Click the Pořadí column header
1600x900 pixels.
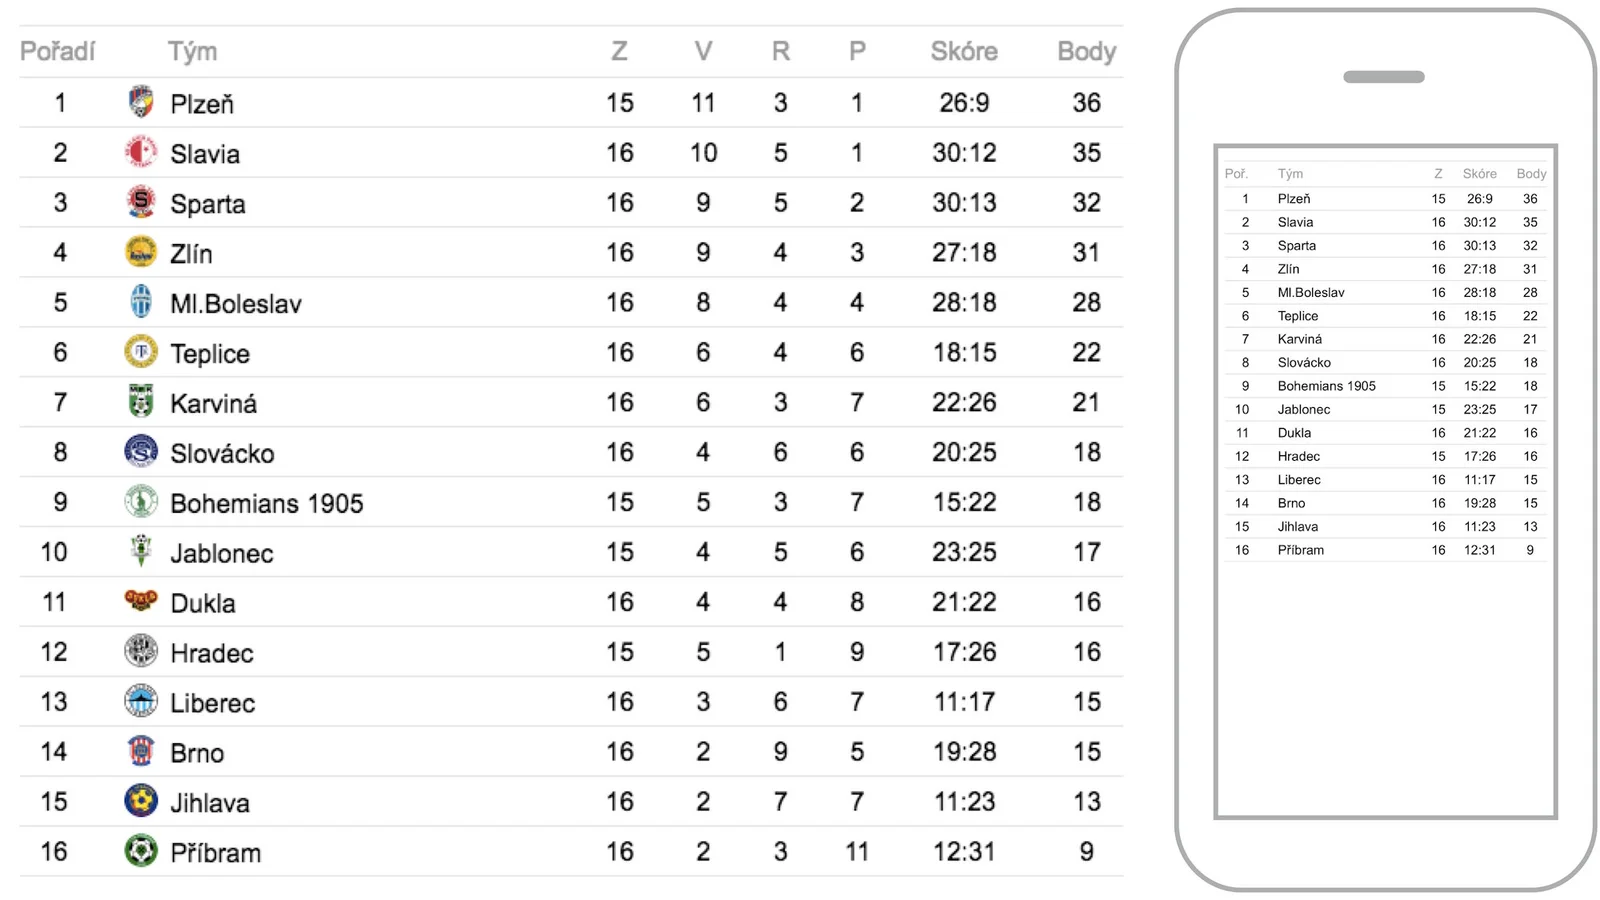(x=57, y=51)
